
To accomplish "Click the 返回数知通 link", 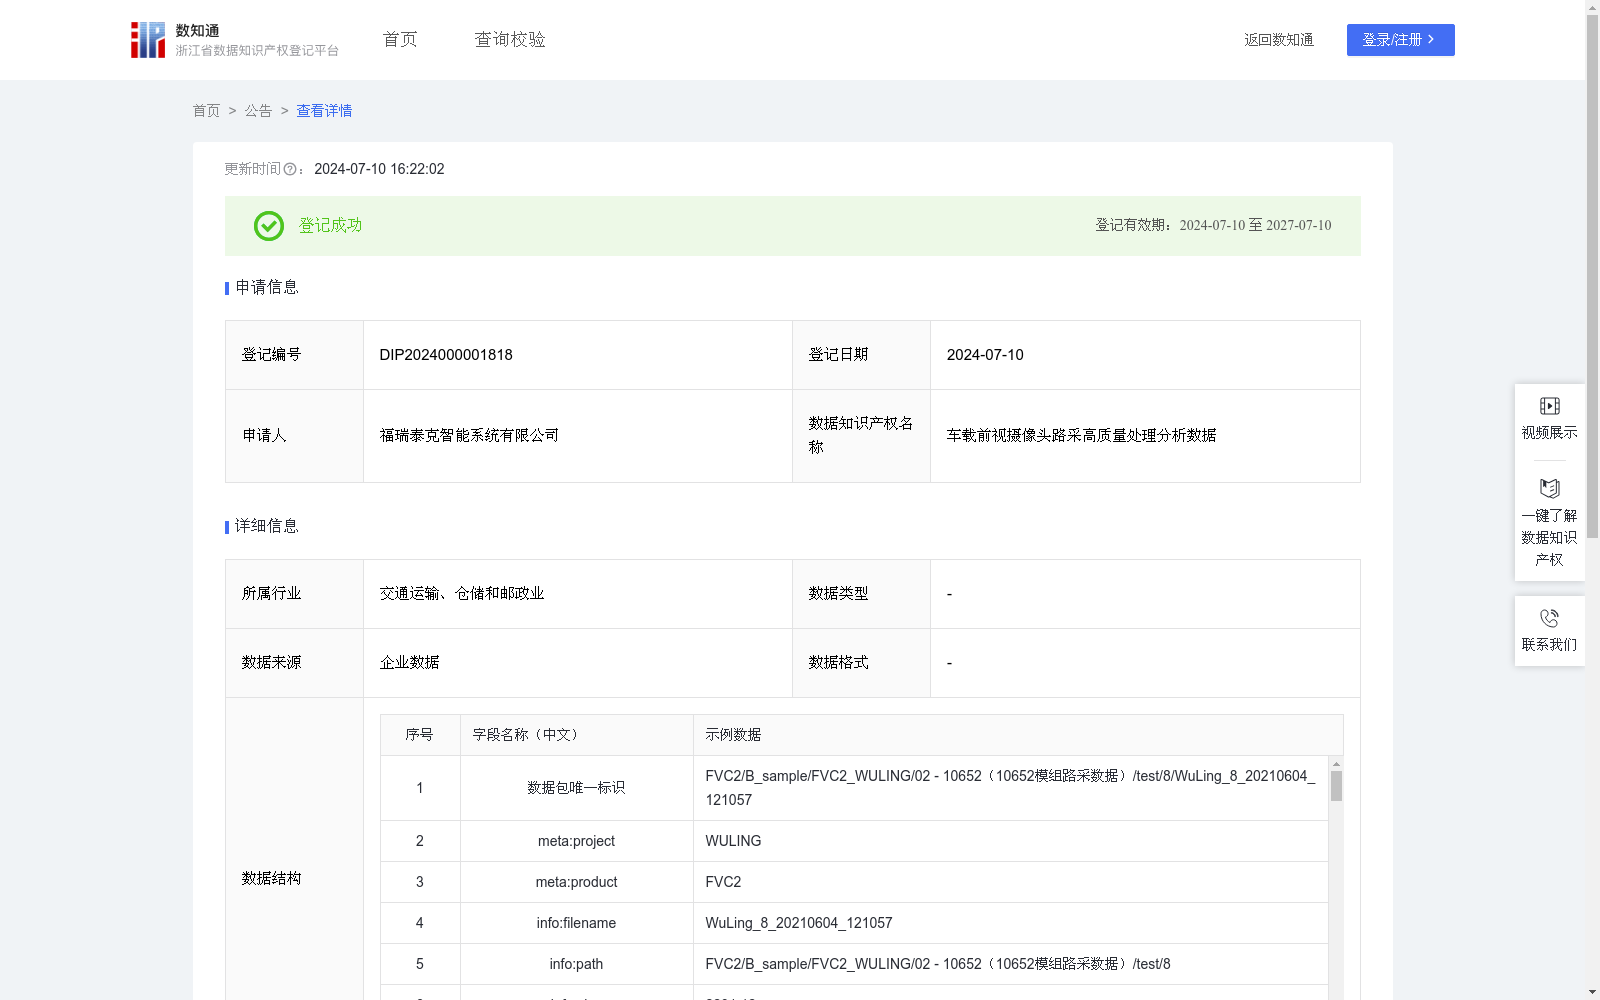I will pos(1279,40).
